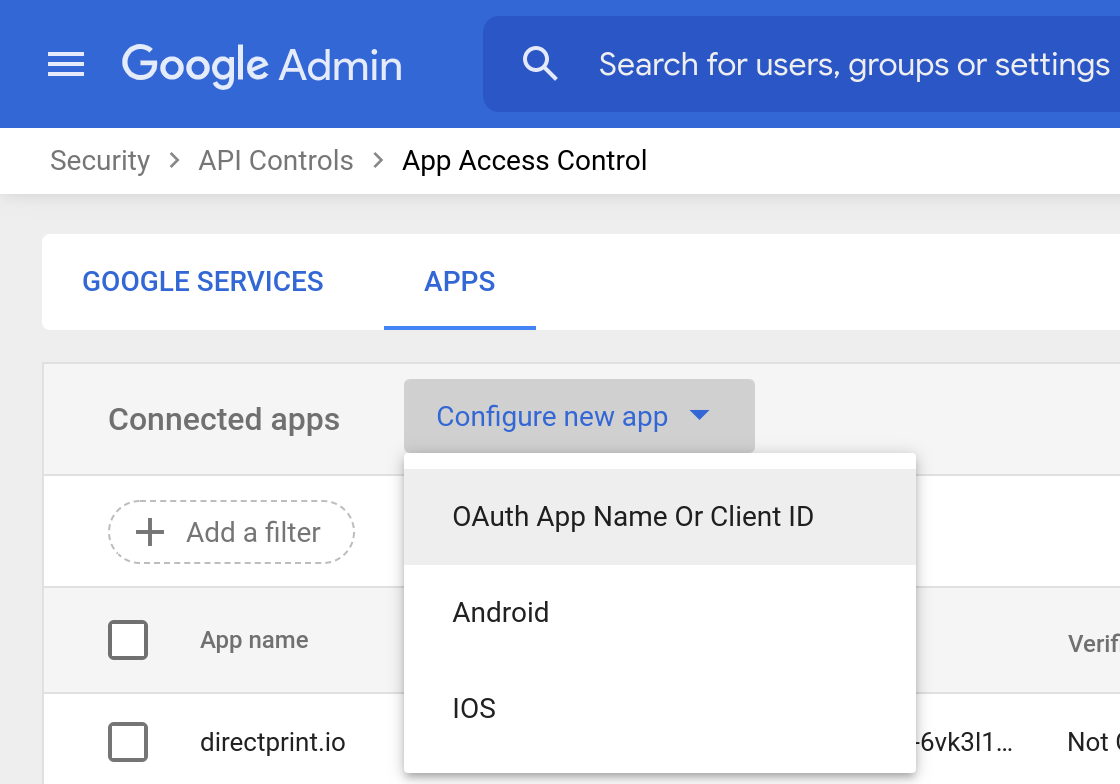Viewport: 1120px width, 784px height.
Task: Toggle the select-all checkbox in header
Action: point(128,640)
